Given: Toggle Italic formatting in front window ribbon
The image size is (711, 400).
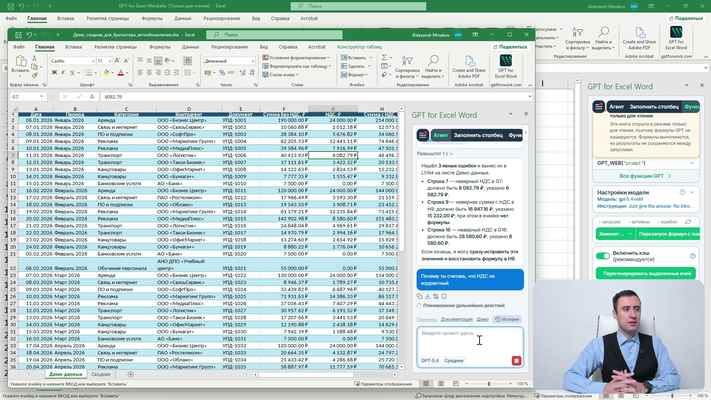Looking at the screenshot, I should point(63,73).
